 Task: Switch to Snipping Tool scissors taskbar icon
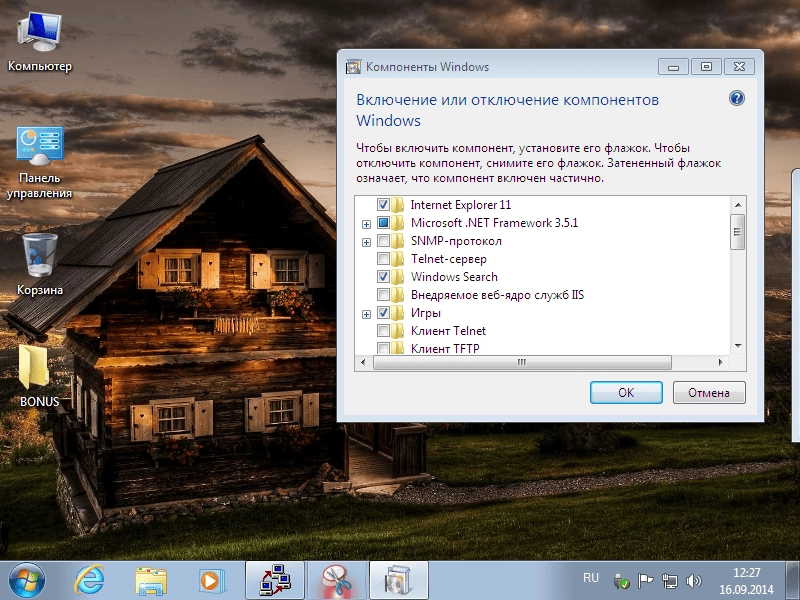(x=337, y=580)
